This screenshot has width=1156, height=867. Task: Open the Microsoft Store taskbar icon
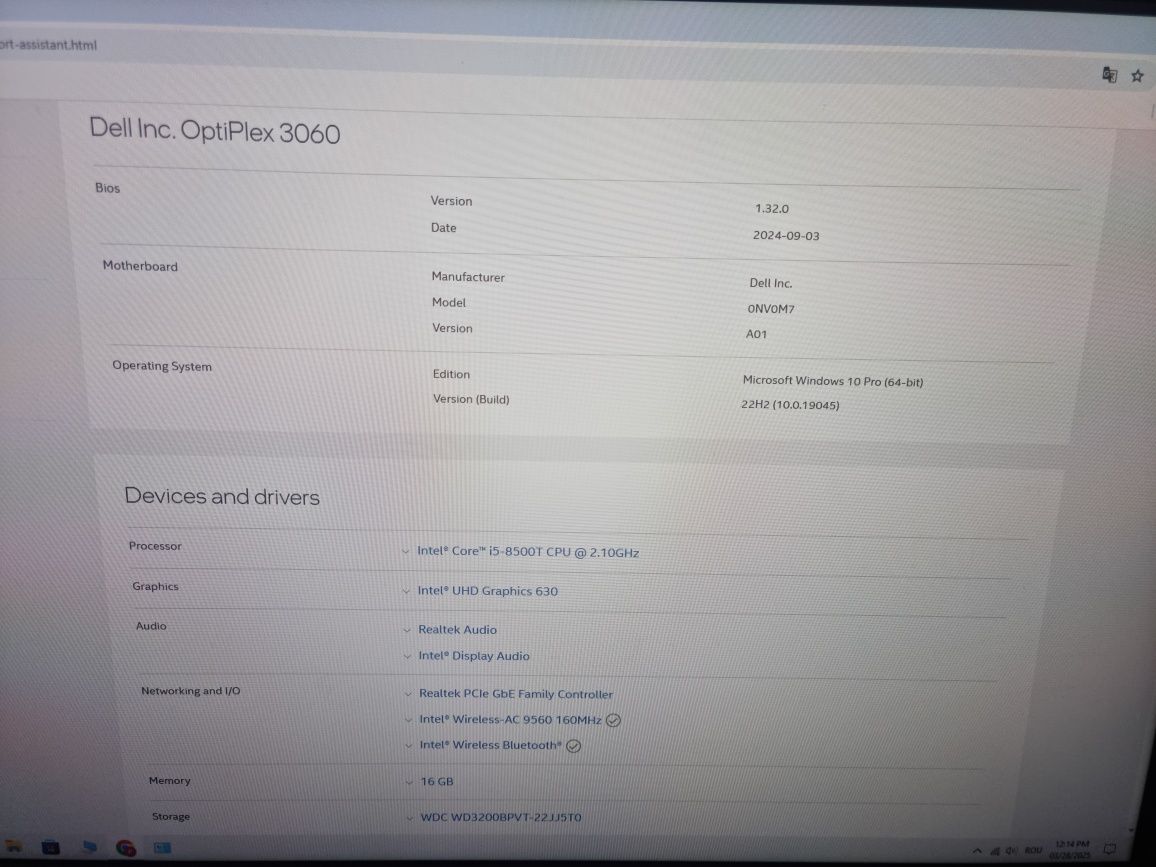[50, 847]
